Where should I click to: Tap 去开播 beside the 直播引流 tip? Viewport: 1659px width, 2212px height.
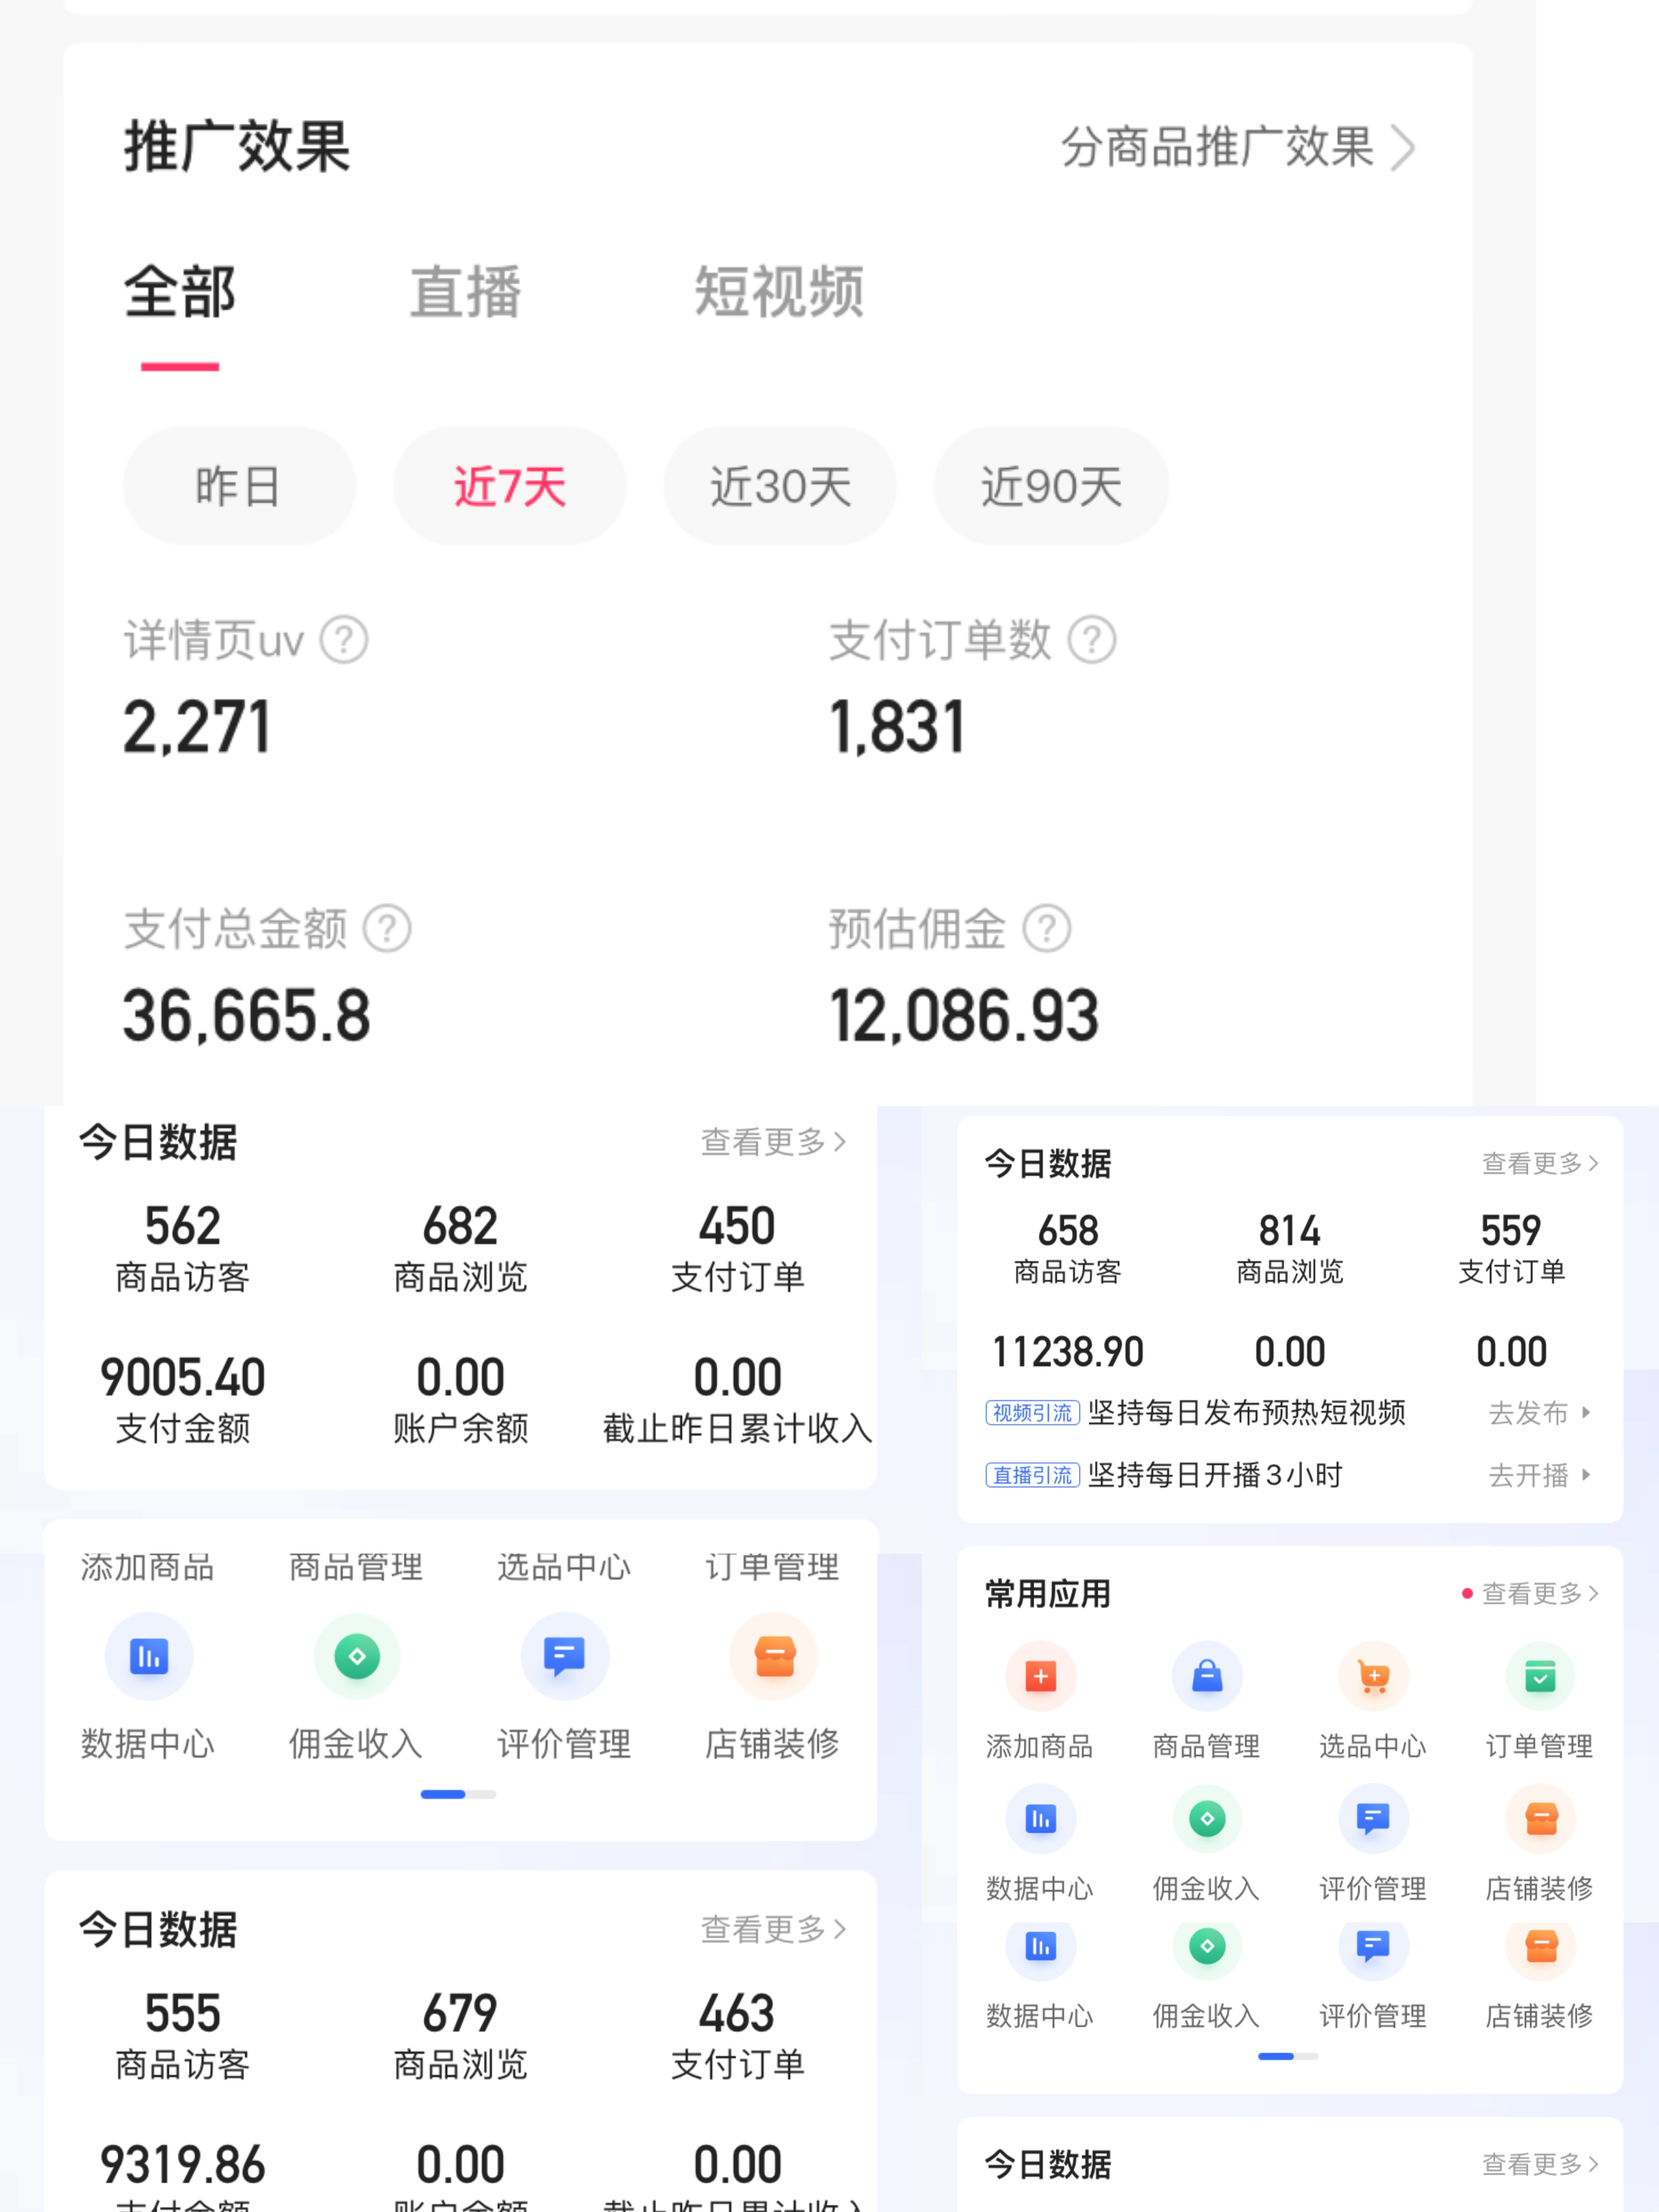tap(1539, 1475)
